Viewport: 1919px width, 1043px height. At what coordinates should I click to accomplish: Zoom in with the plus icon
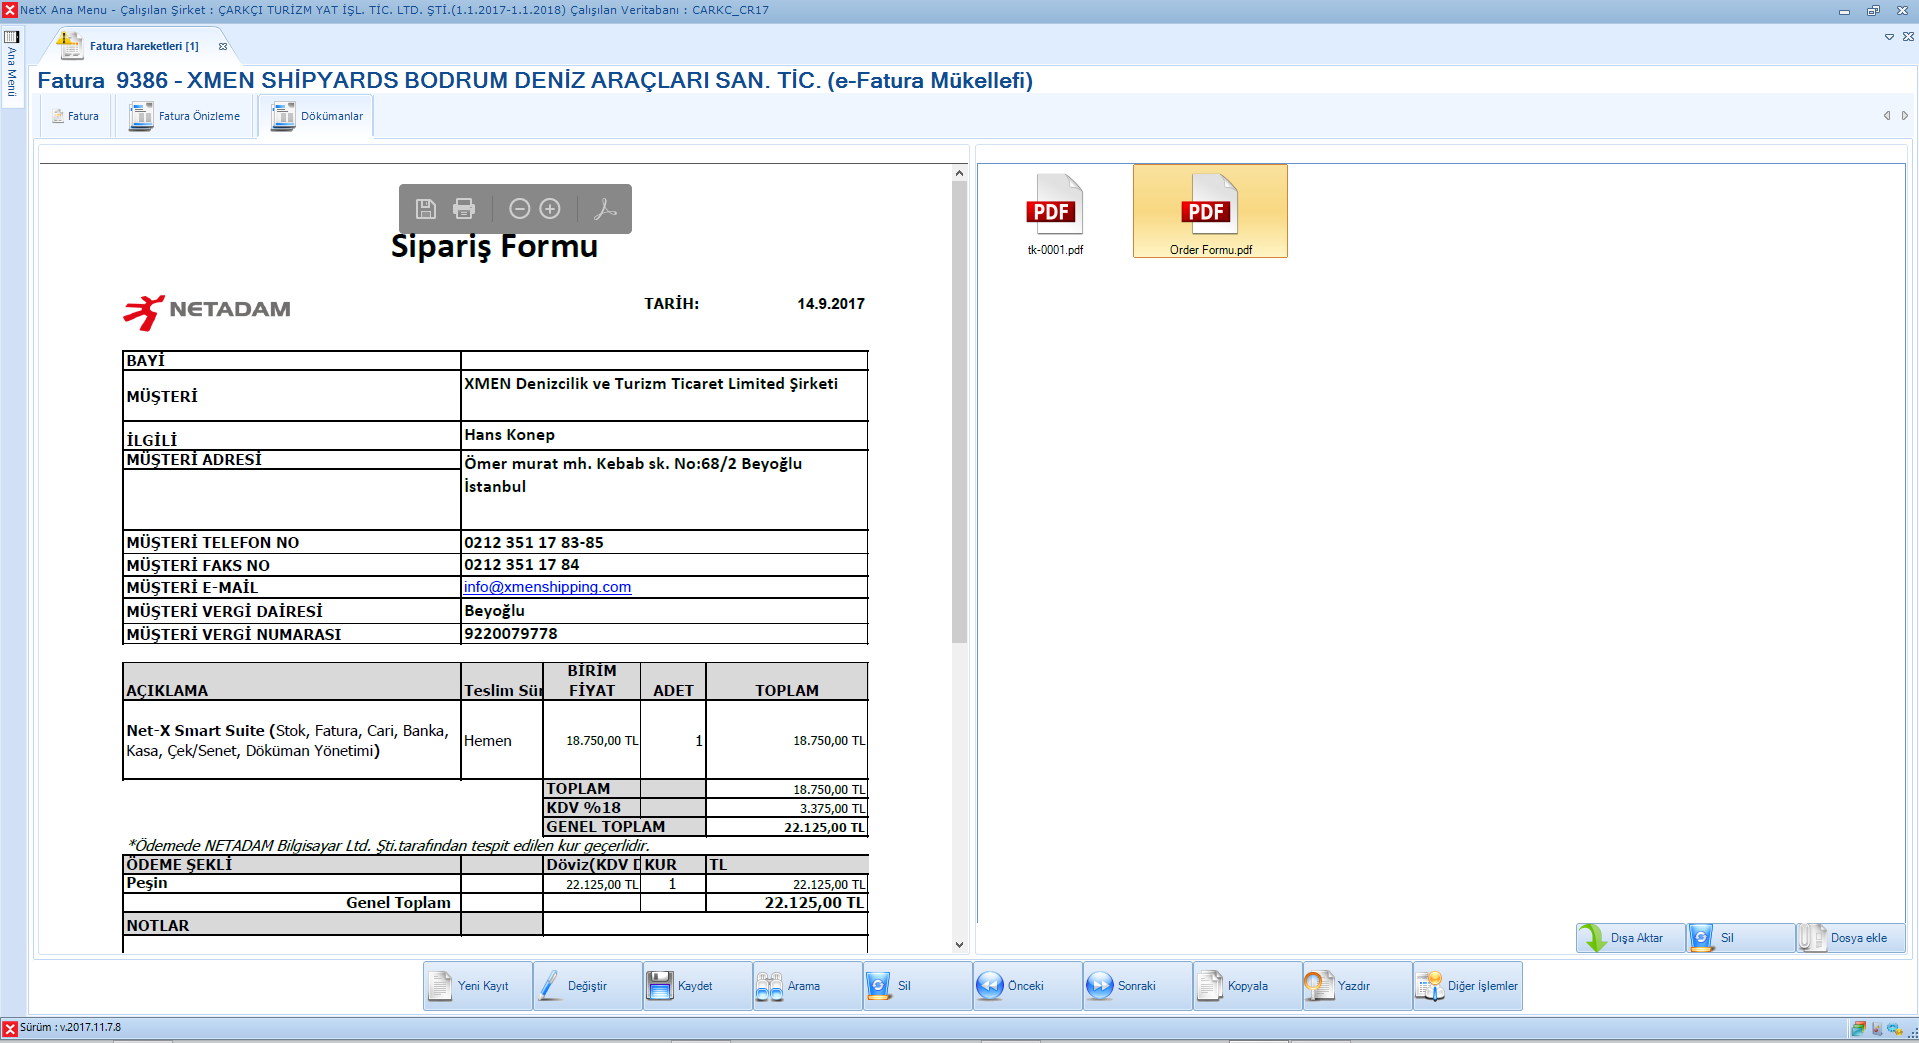click(550, 208)
